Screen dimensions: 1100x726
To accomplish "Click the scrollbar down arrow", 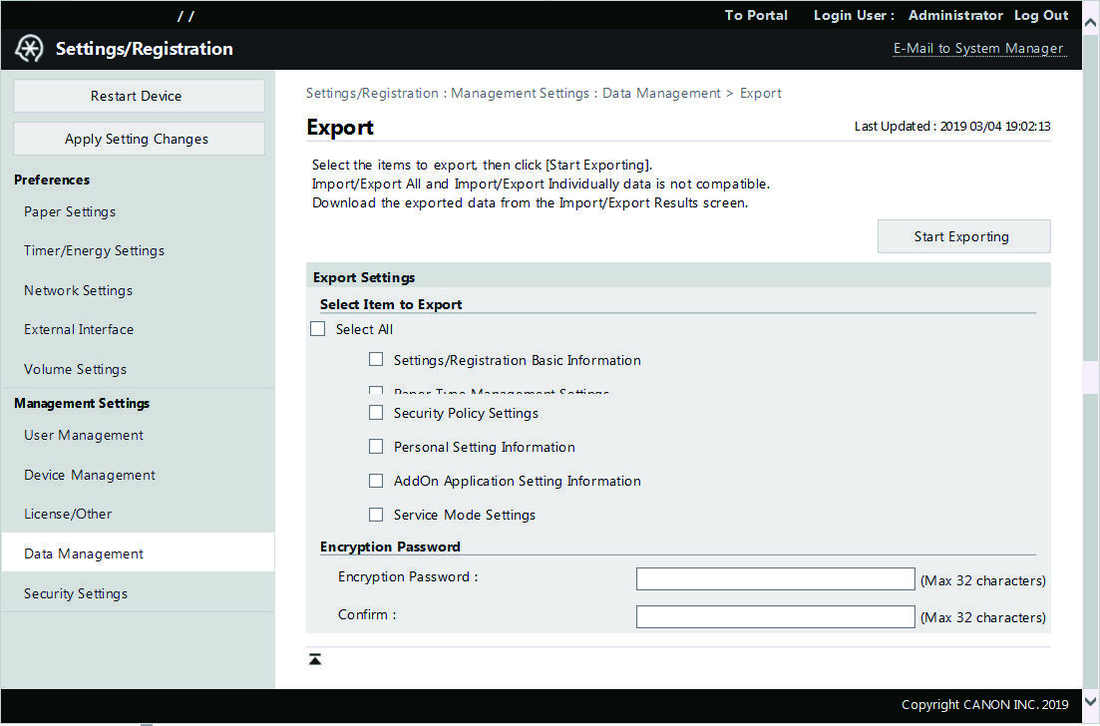I will (1091, 701).
